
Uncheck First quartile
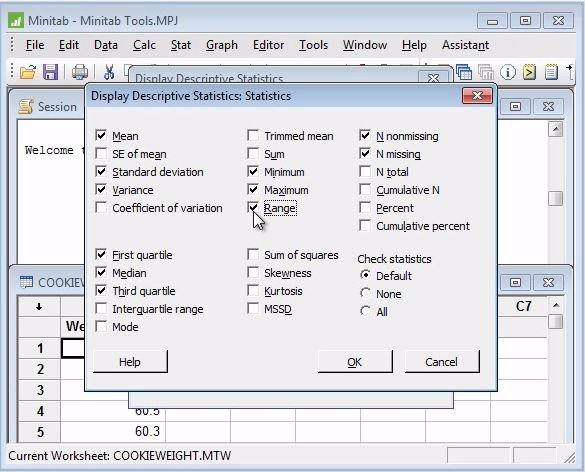pyautogui.click(x=101, y=254)
